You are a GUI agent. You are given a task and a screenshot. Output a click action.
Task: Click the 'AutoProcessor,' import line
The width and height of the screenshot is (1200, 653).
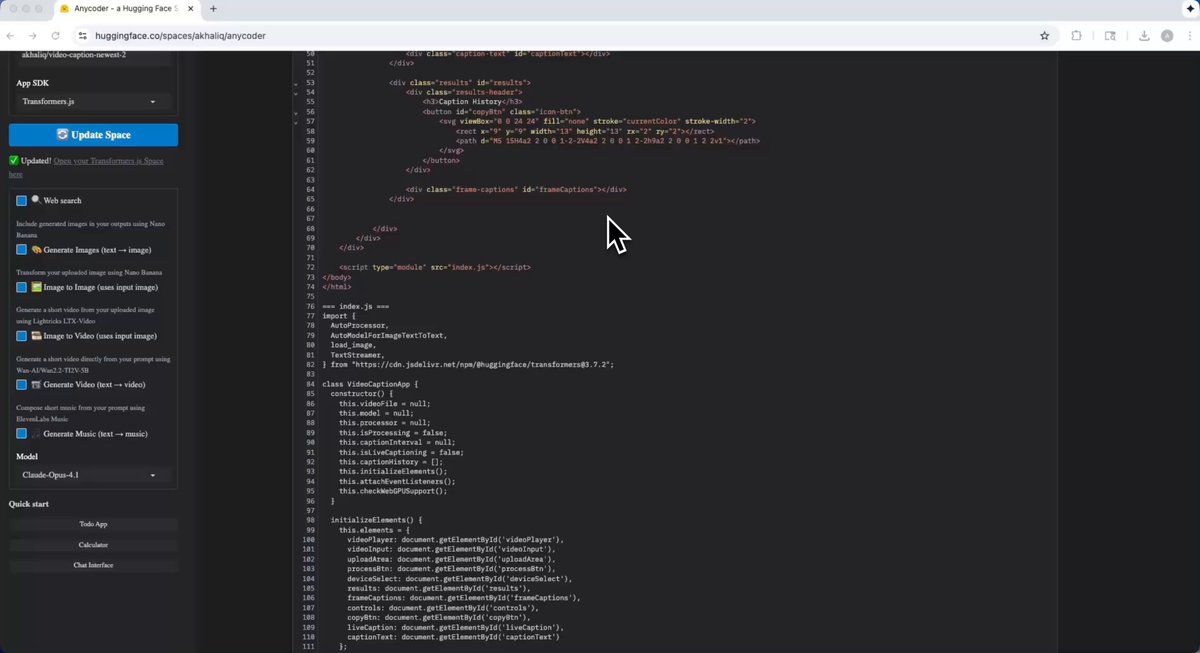(x=359, y=326)
